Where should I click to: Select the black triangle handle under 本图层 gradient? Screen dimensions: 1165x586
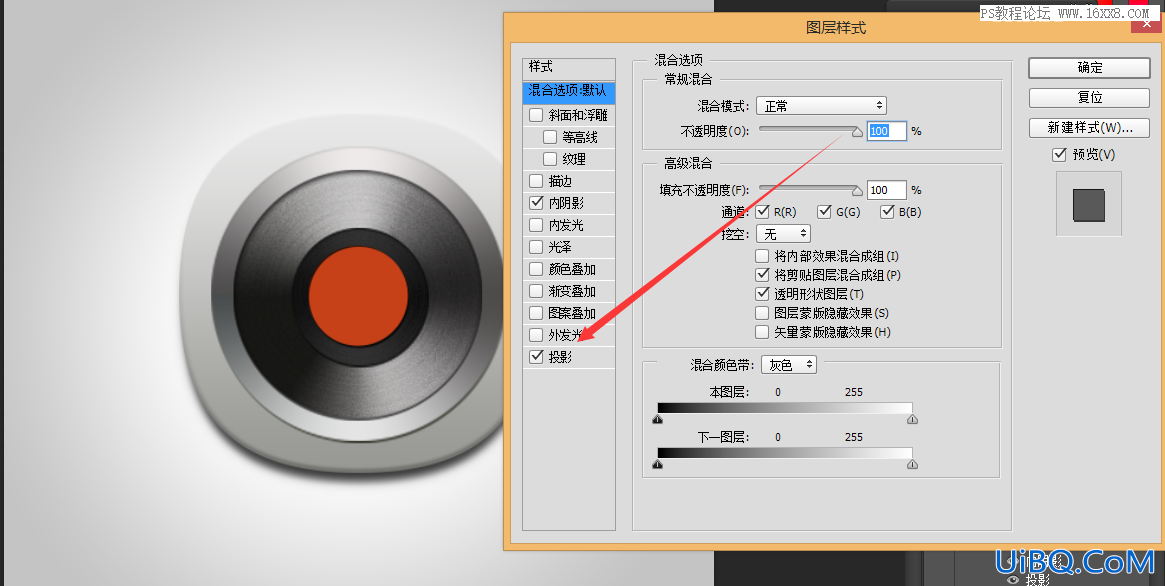pyautogui.click(x=658, y=419)
